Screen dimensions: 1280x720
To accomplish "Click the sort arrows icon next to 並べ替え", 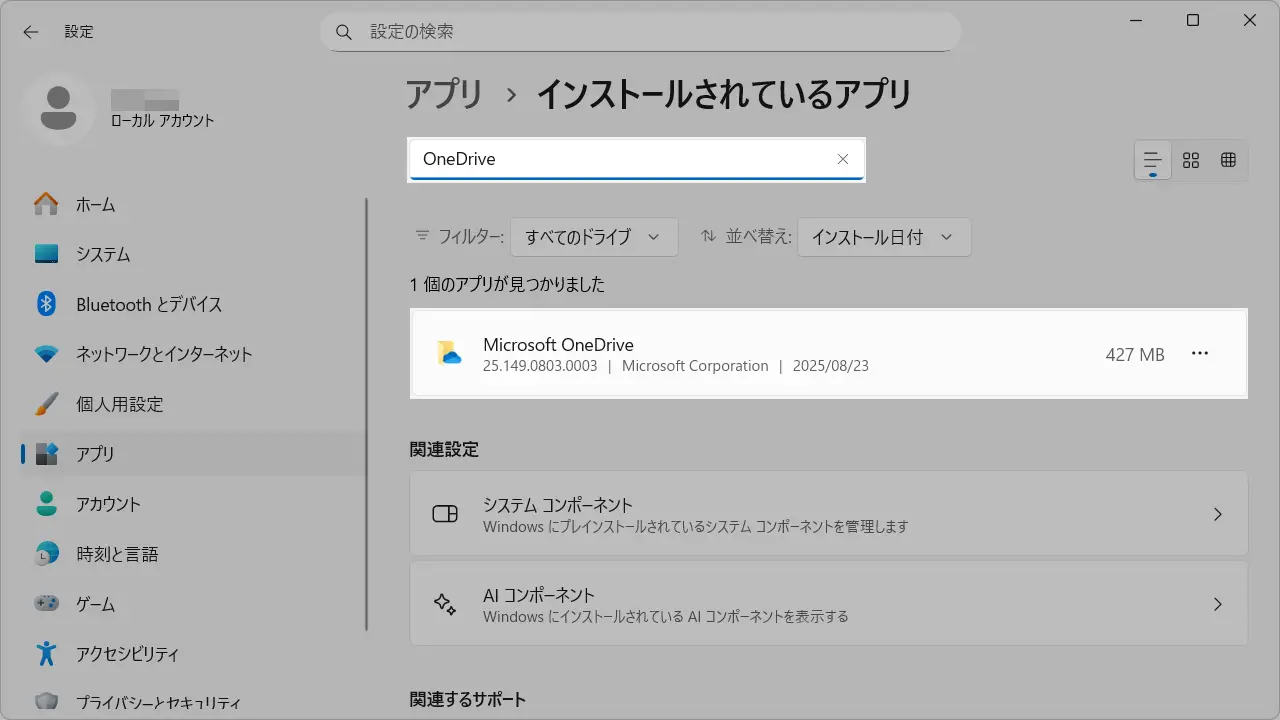I will [x=708, y=236].
